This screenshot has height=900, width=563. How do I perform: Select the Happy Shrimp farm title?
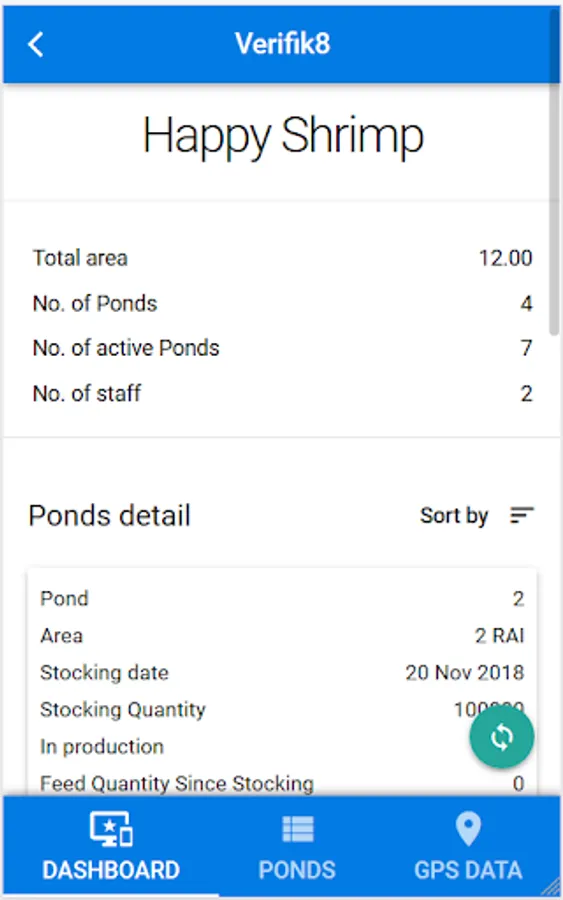(282, 137)
